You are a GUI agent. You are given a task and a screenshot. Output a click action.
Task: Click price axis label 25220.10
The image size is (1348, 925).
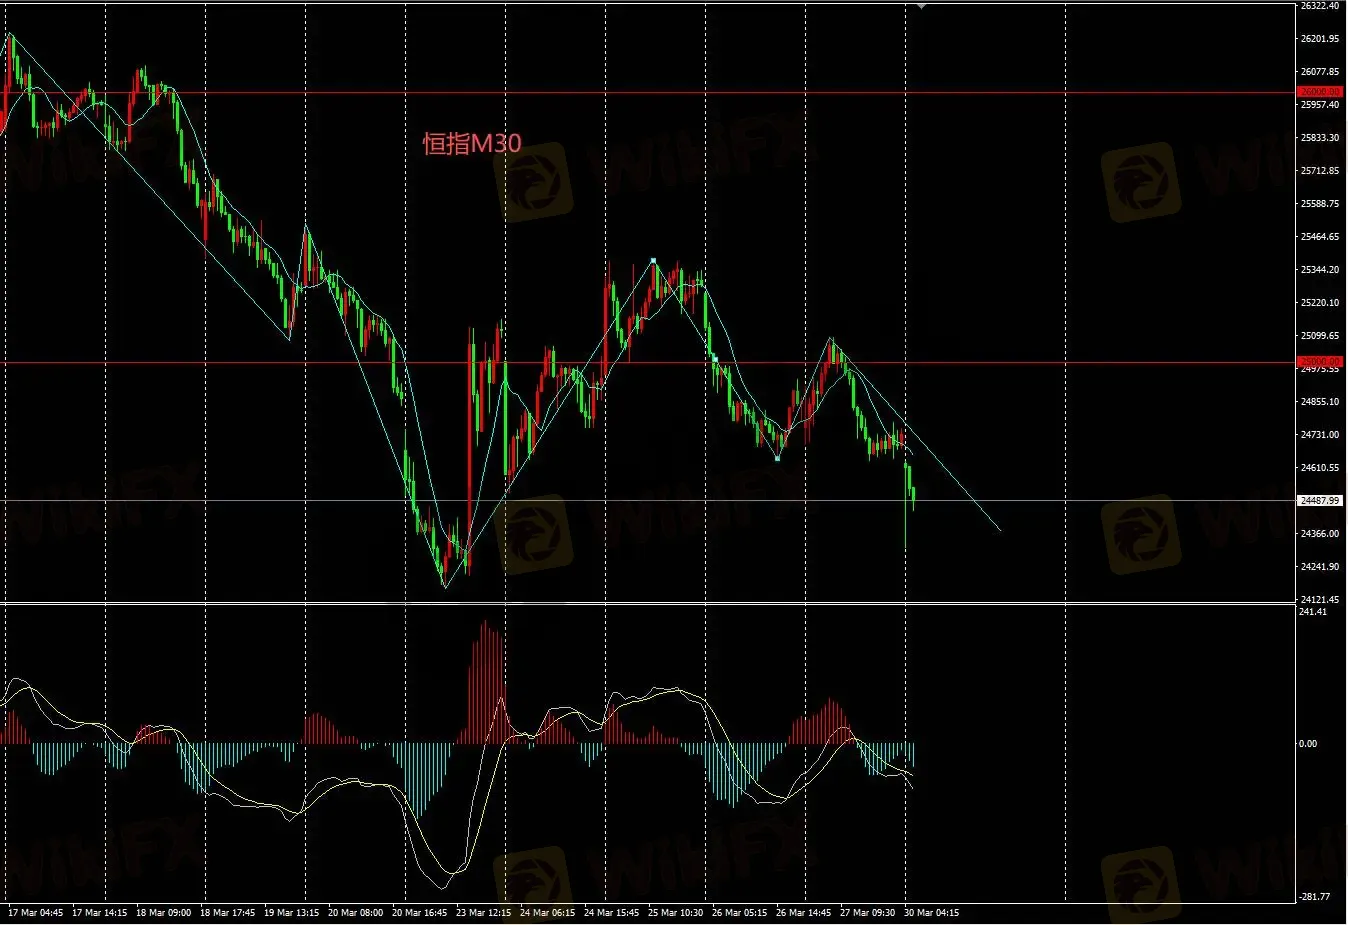coord(1320,303)
